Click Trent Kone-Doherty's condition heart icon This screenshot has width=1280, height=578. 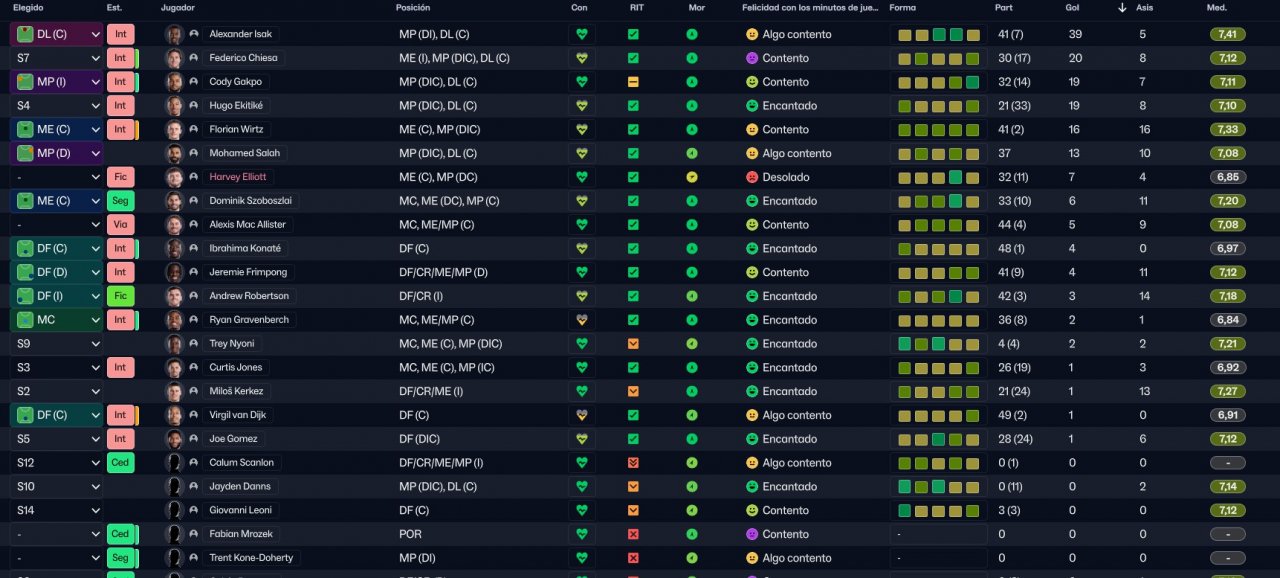[582, 558]
